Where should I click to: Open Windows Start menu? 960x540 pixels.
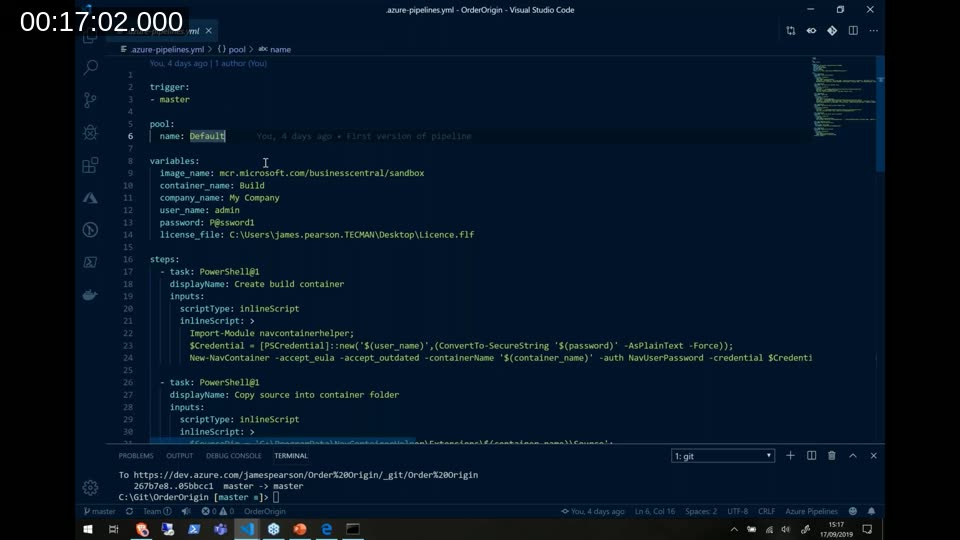(88, 529)
